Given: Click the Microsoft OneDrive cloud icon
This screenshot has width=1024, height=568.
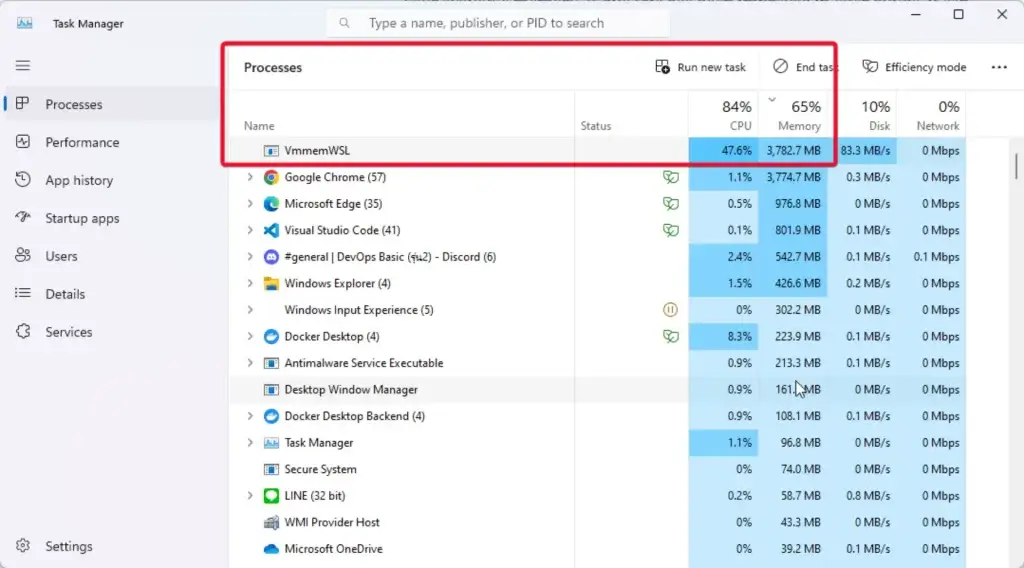Looking at the screenshot, I should pos(271,549).
